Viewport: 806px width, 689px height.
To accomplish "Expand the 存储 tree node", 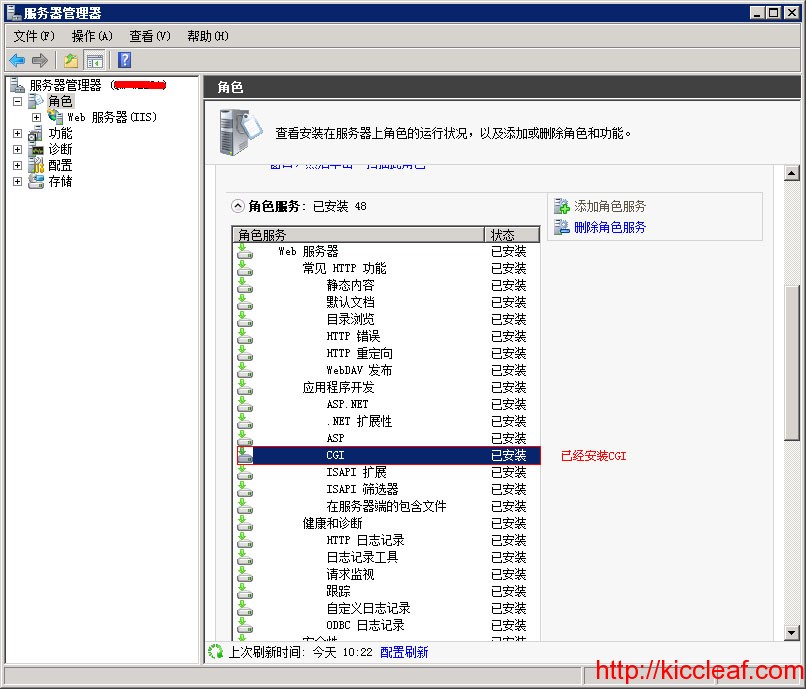I will (x=17, y=182).
